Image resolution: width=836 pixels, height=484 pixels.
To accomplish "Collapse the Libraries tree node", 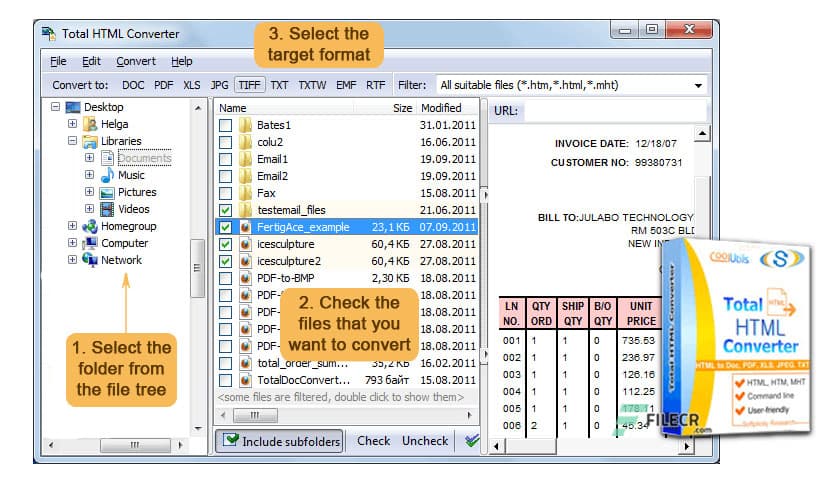I will [x=73, y=141].
